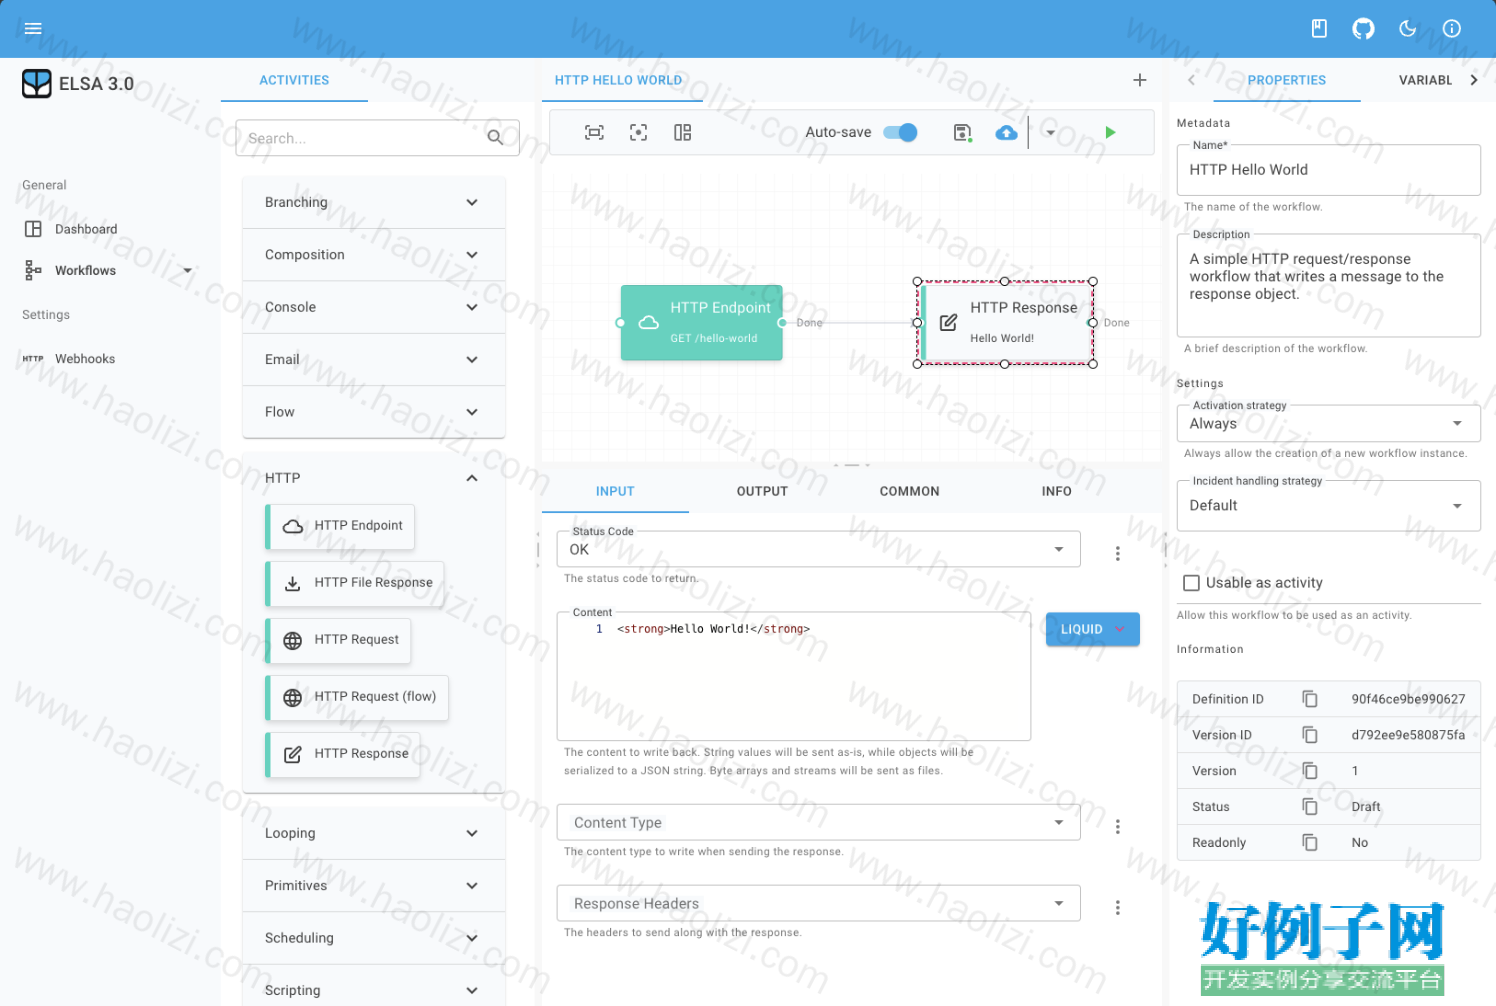This screenshot has height=1006, width=1496.
Task: Open Webhooks in sidebar
Action: [108, 359]
